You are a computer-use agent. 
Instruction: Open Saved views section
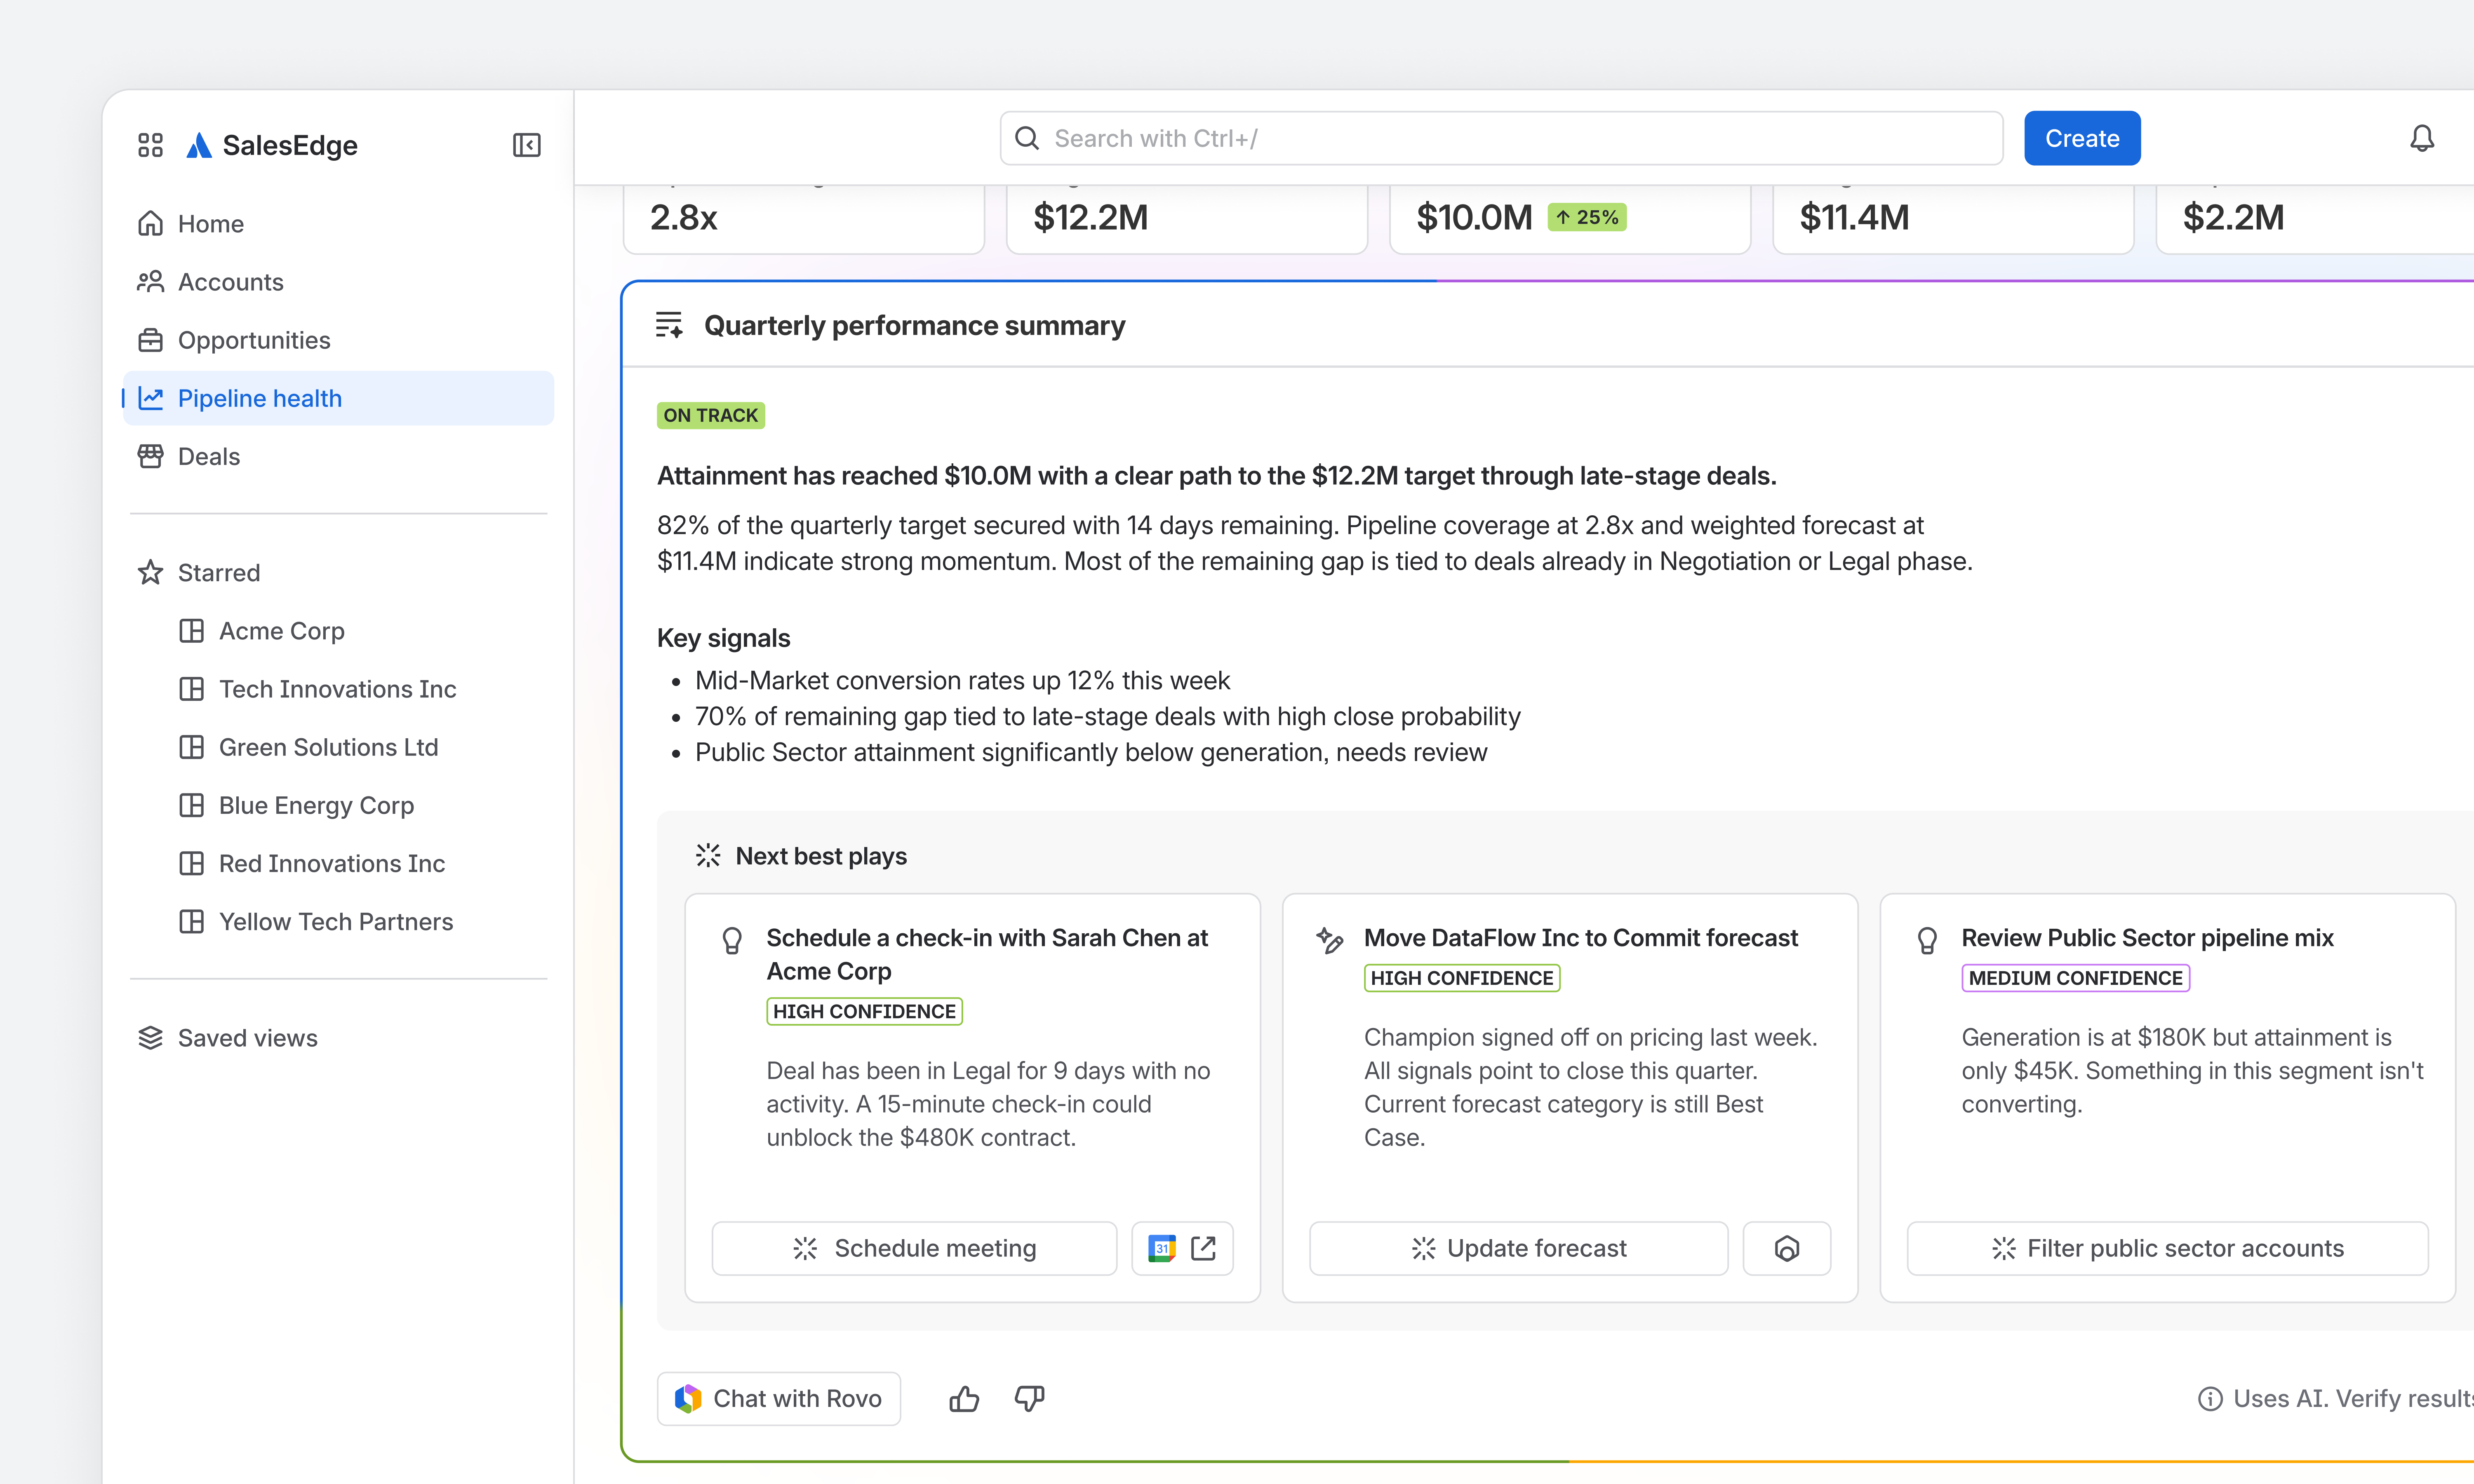247,1038
